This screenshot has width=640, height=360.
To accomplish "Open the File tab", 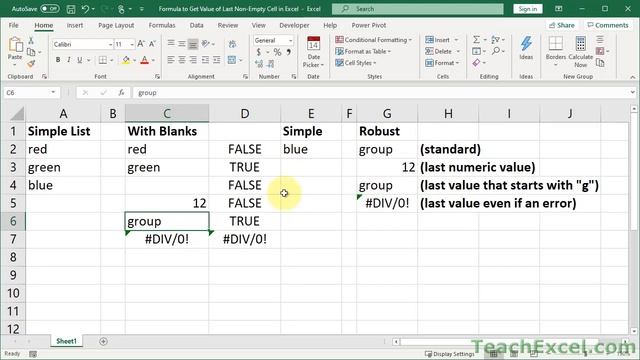I will click(13, 25).
